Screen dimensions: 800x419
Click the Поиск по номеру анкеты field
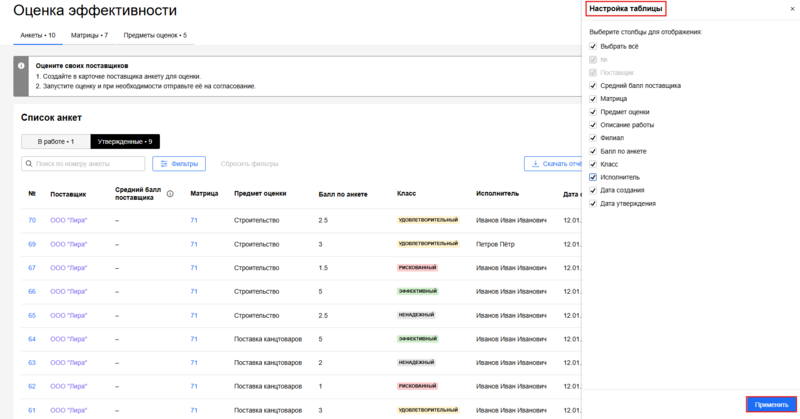(90, 163)
